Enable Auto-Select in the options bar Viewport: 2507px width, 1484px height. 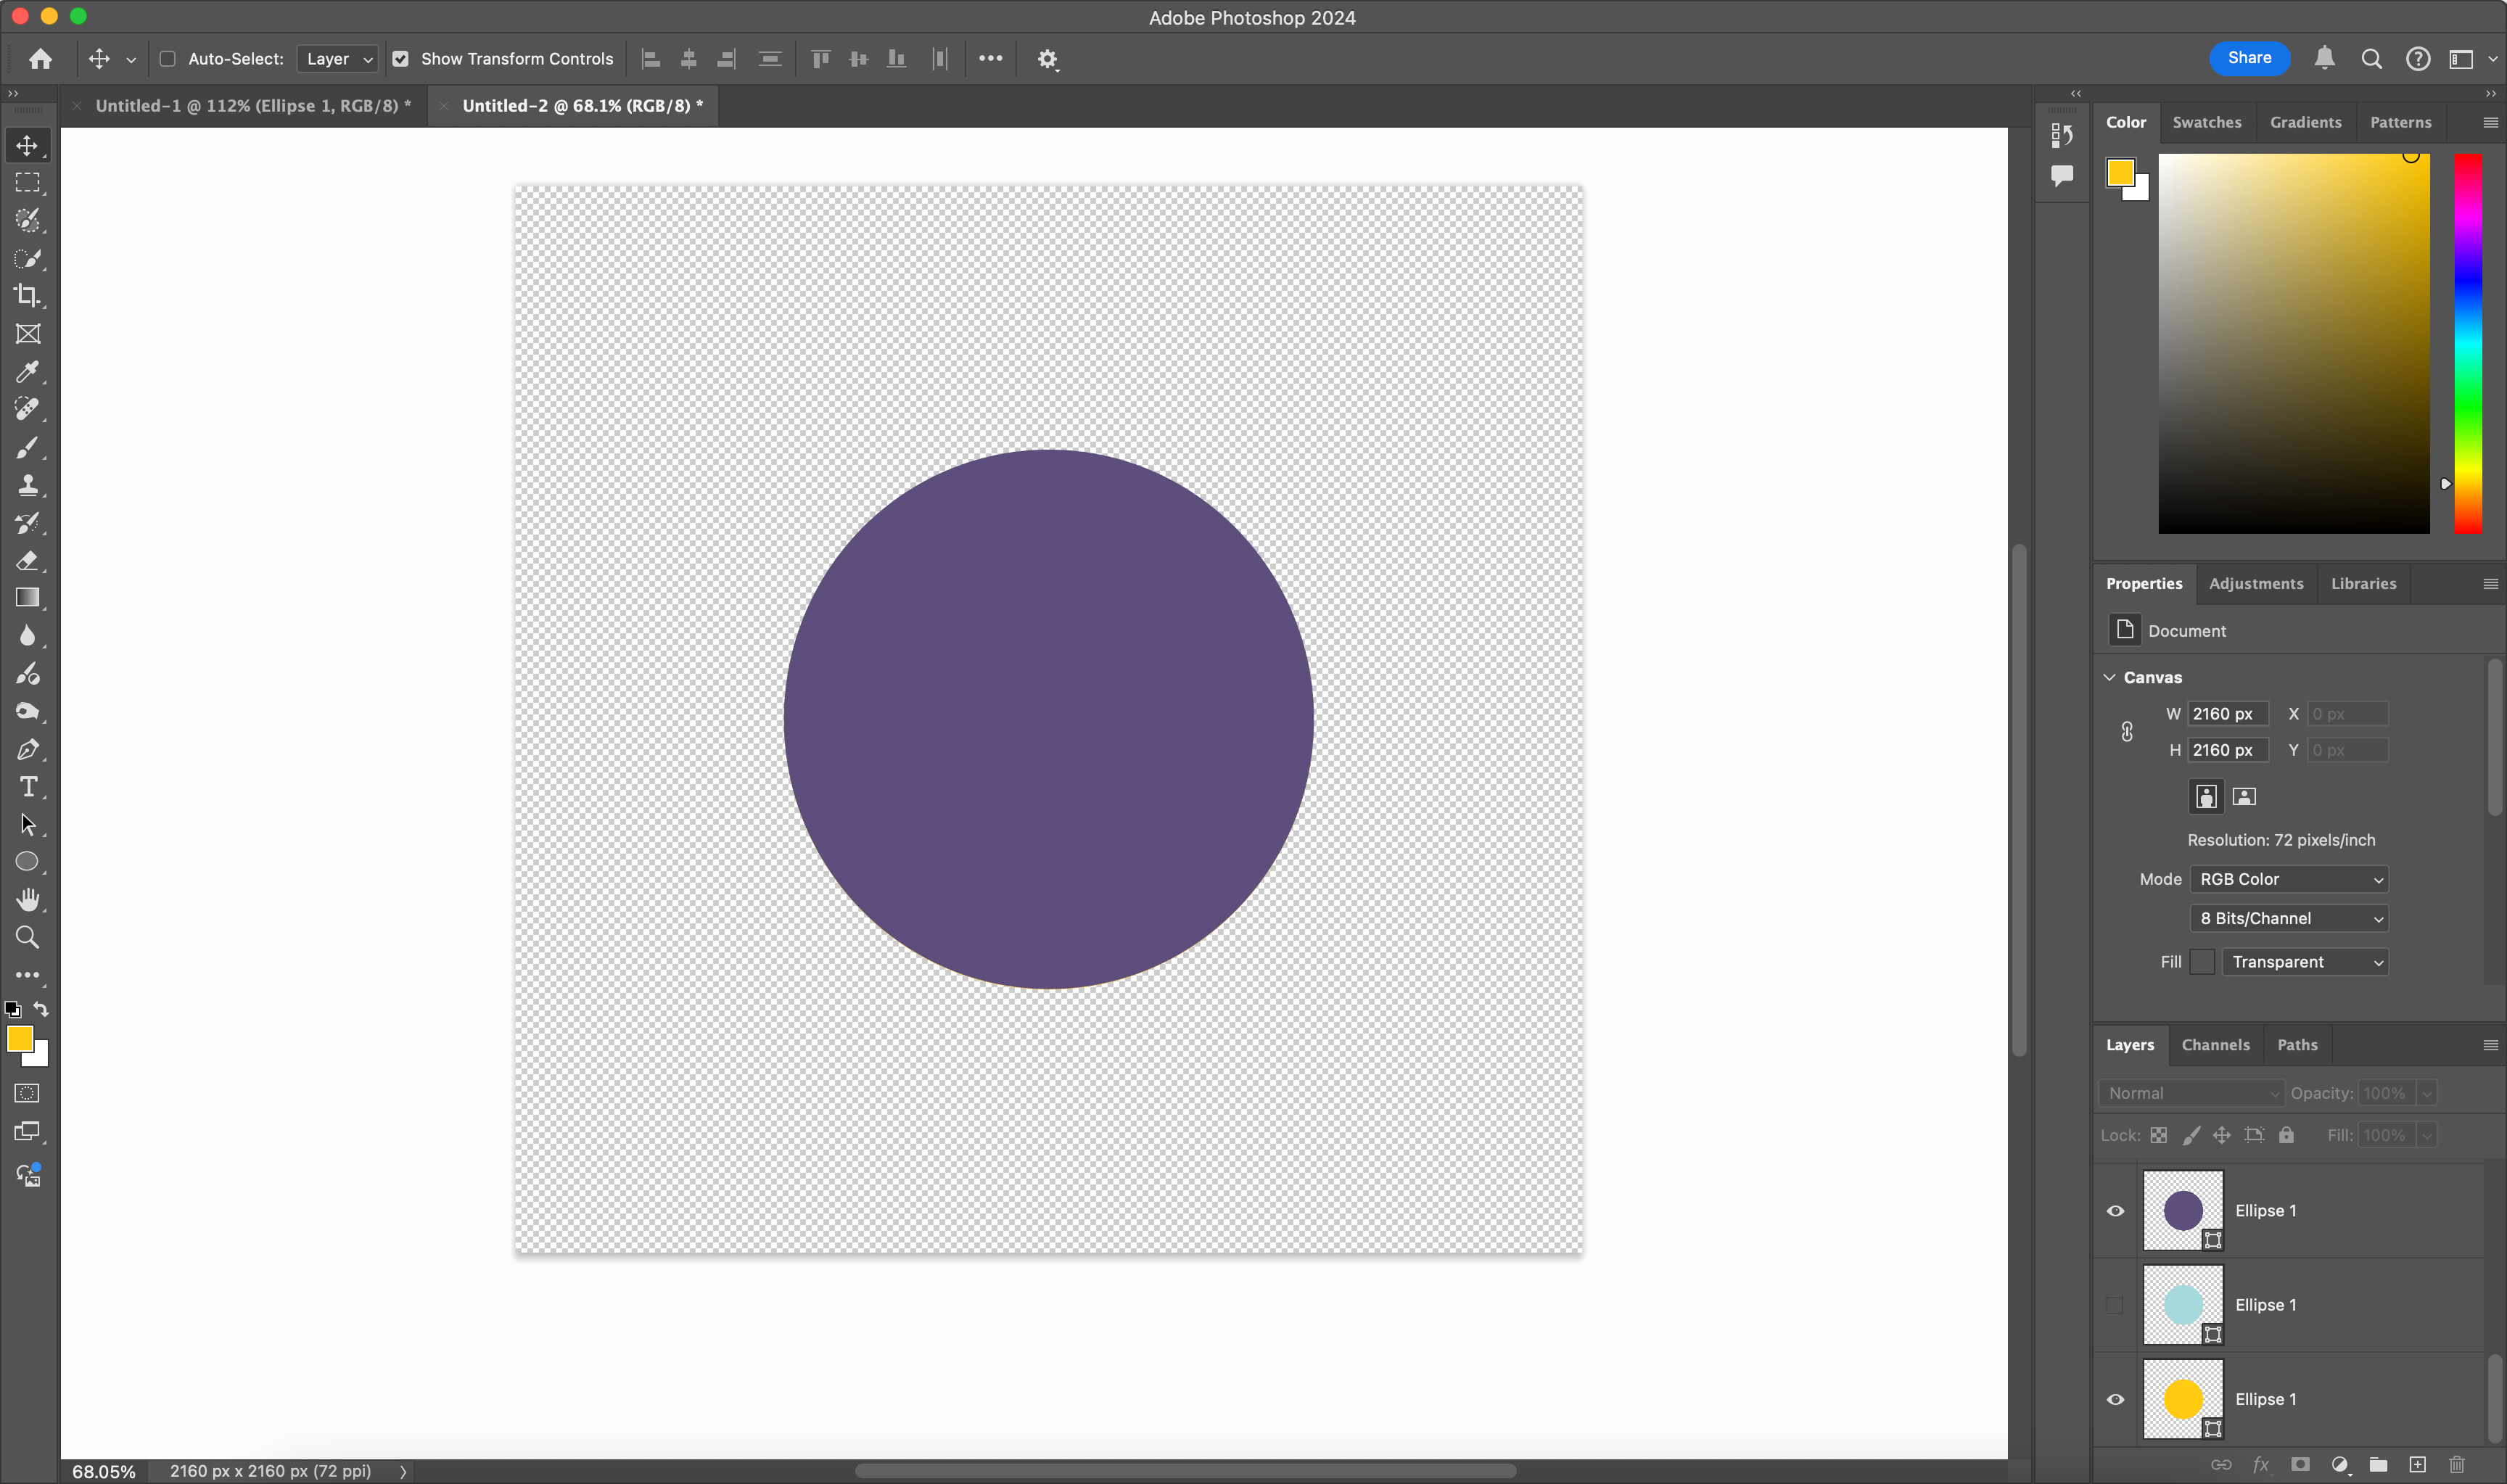(167, 59)
